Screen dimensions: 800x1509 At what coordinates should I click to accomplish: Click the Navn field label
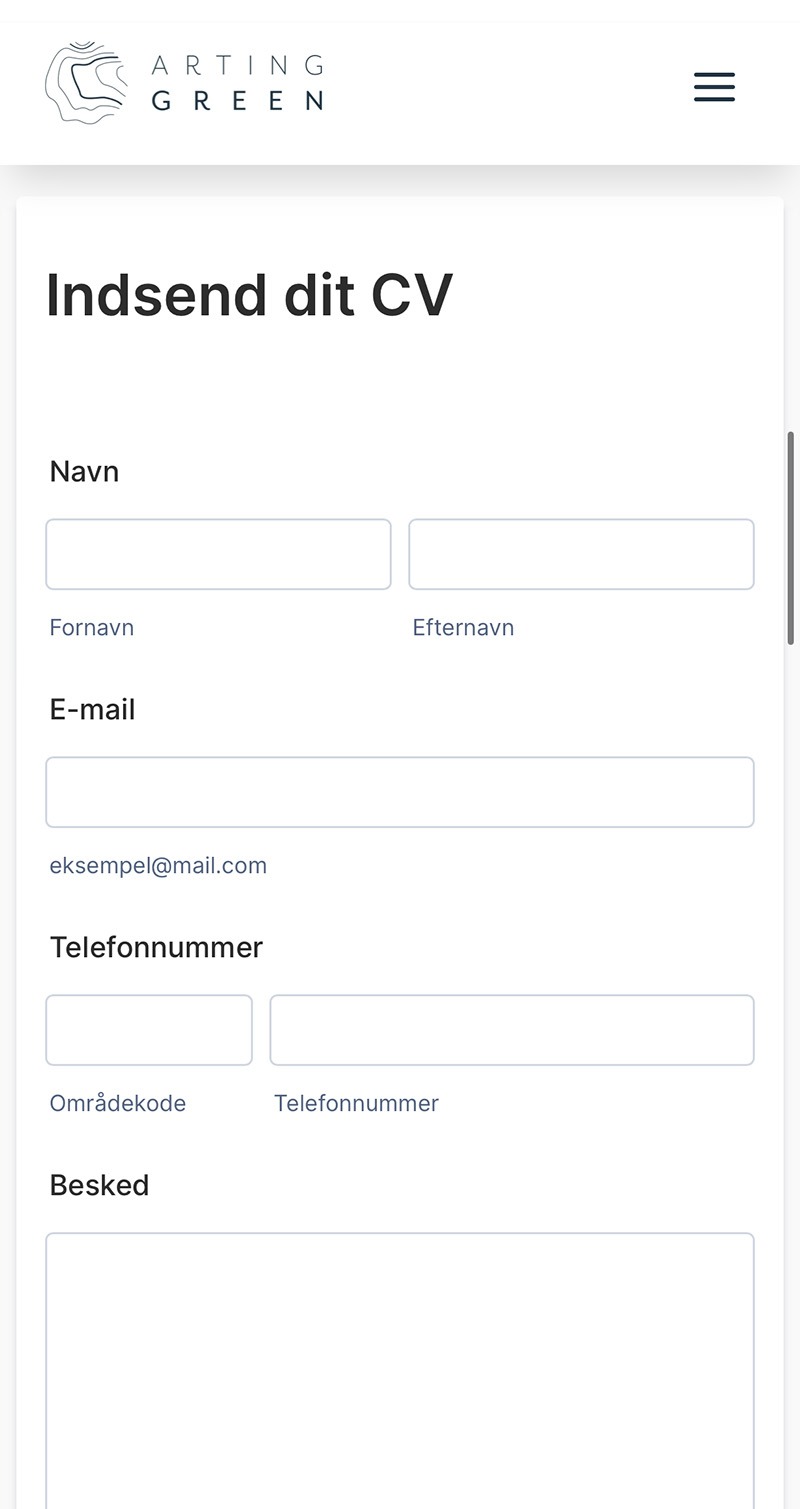coord(84,471)
